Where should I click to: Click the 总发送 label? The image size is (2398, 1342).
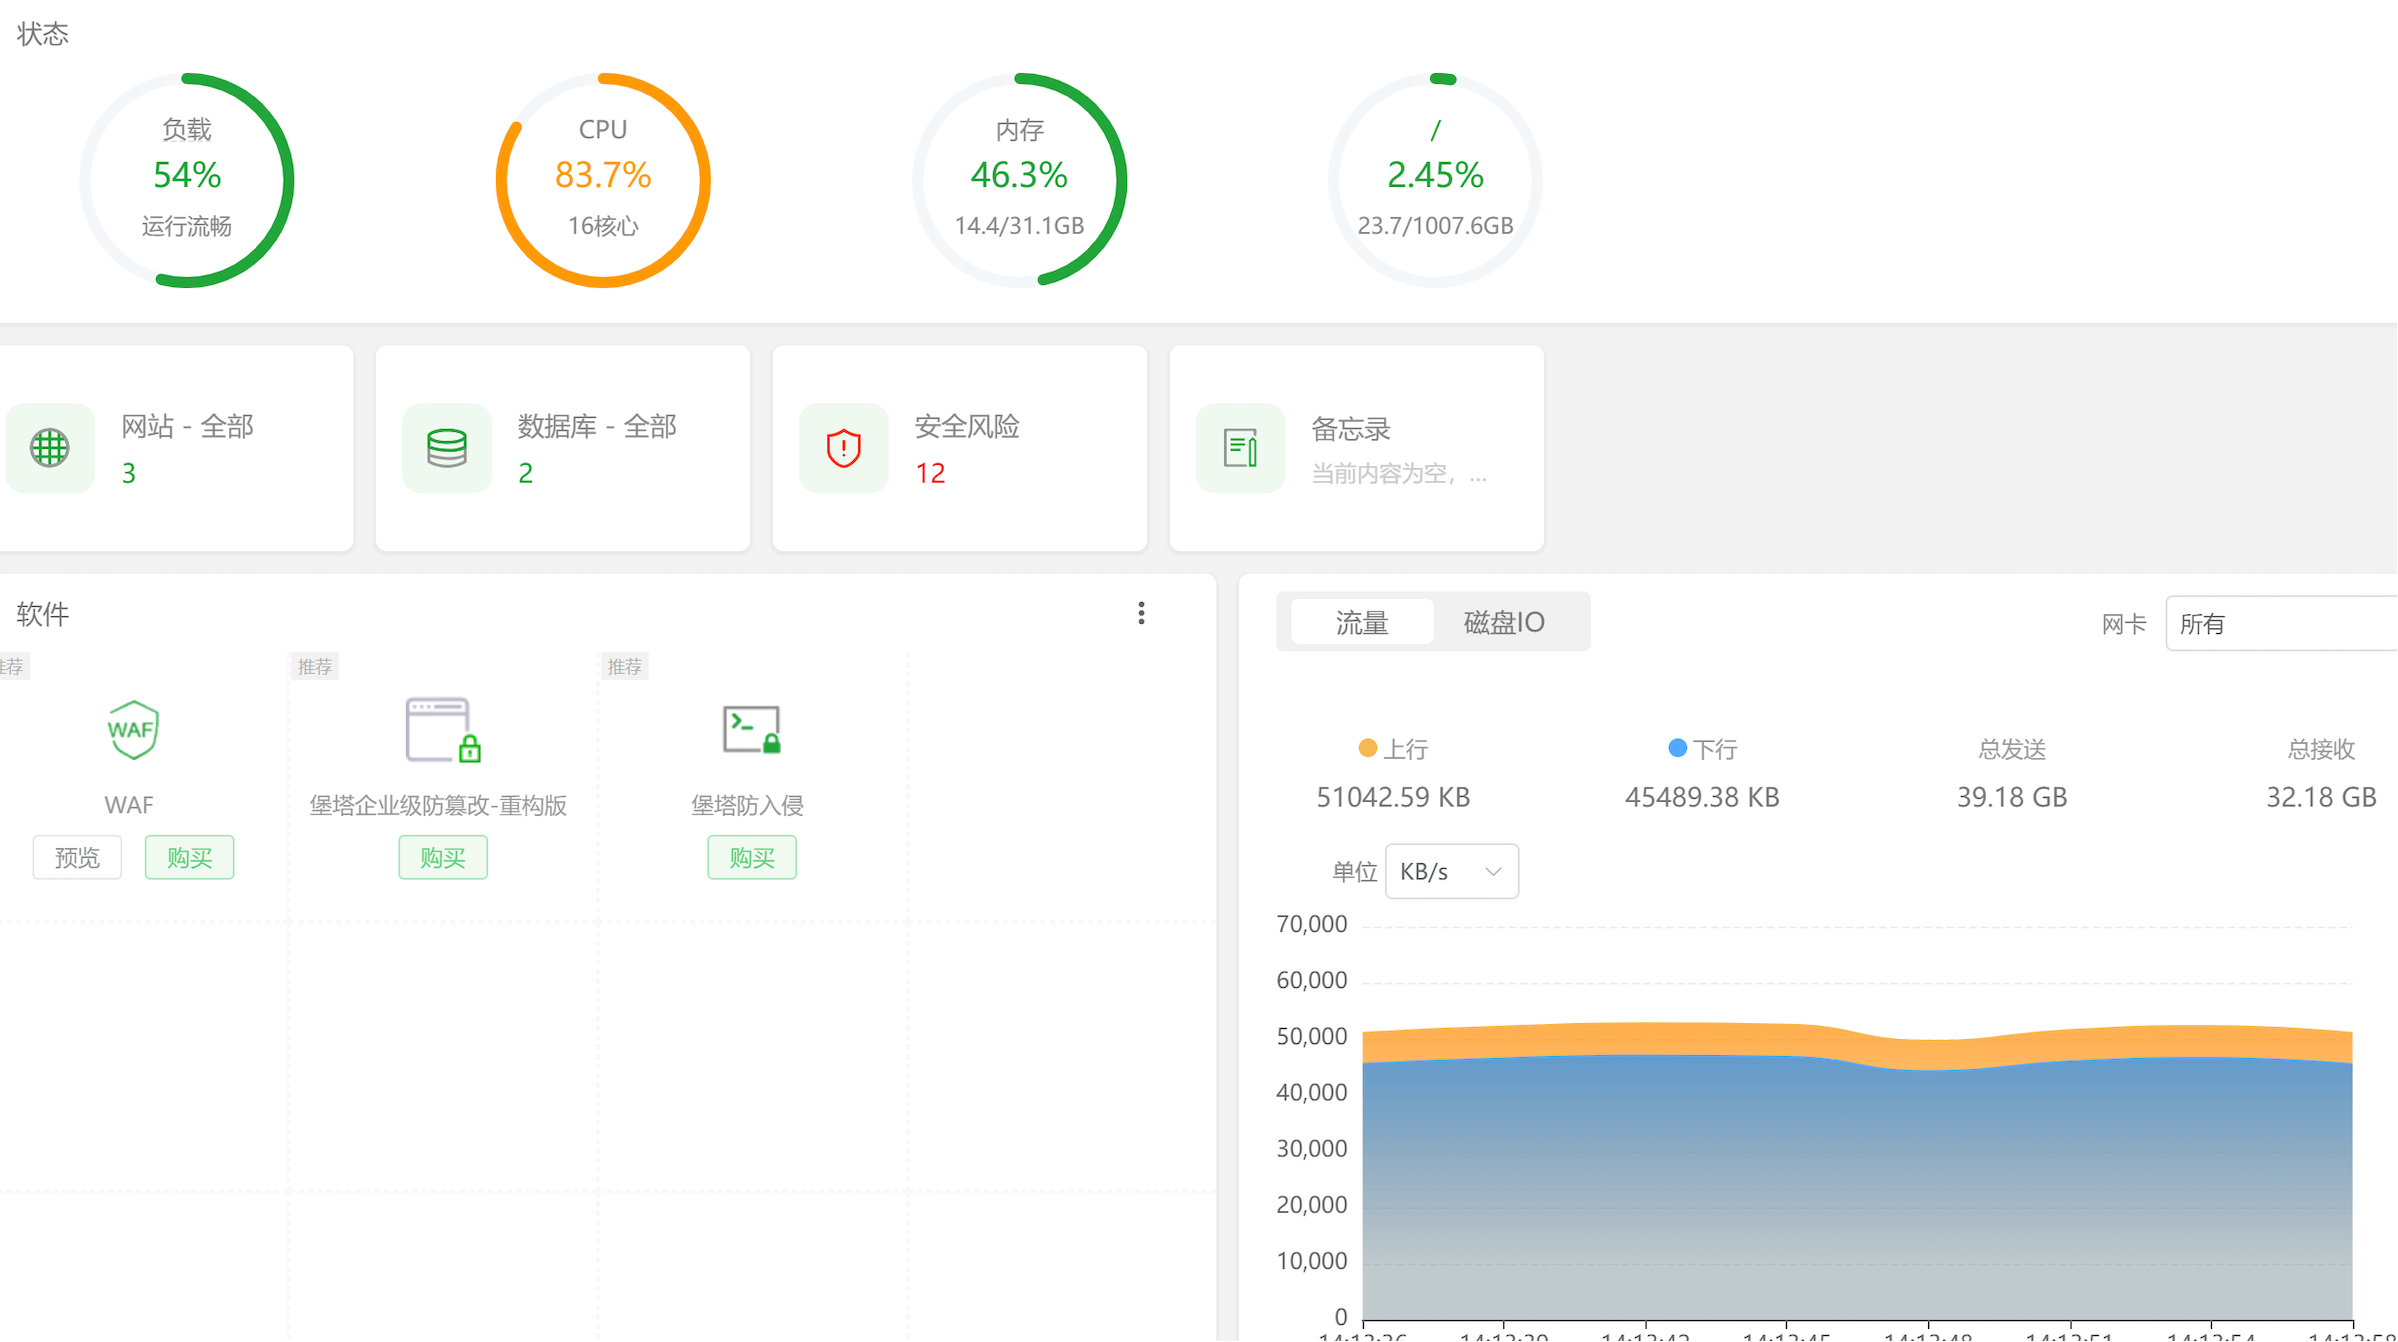(x=2012, y=750)
